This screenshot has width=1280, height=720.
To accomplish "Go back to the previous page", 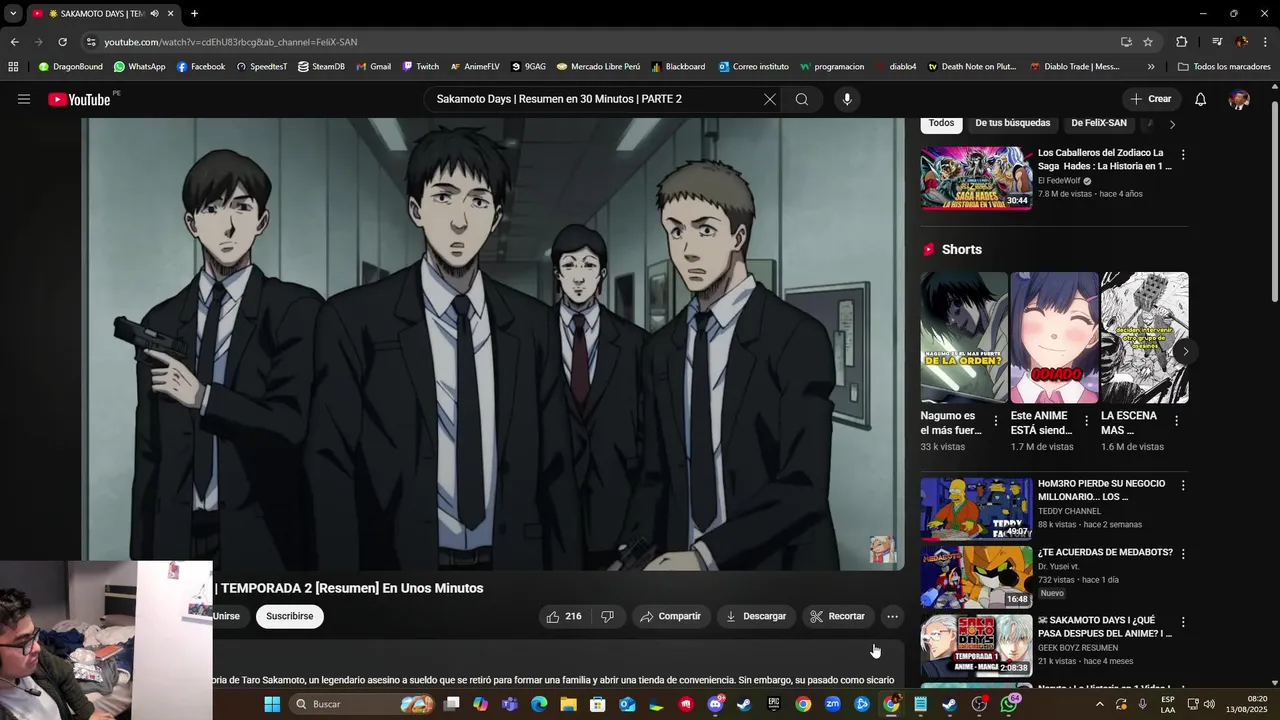I will pos(14,42).
